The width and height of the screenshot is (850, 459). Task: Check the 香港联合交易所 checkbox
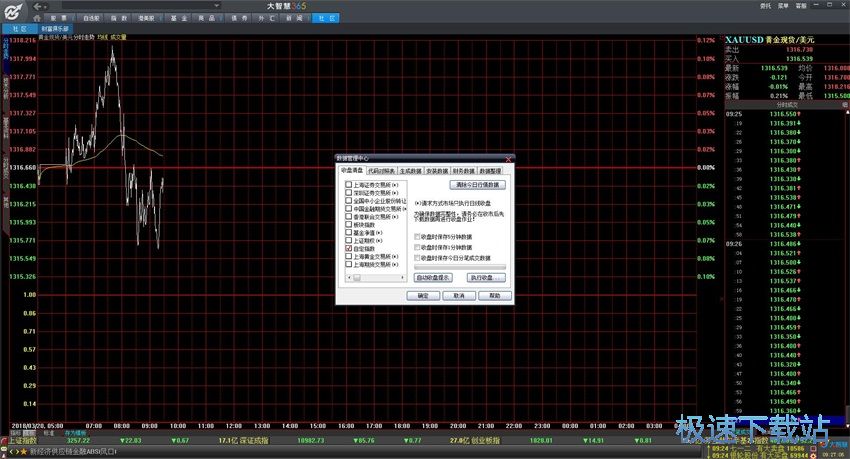pos(349,216)
